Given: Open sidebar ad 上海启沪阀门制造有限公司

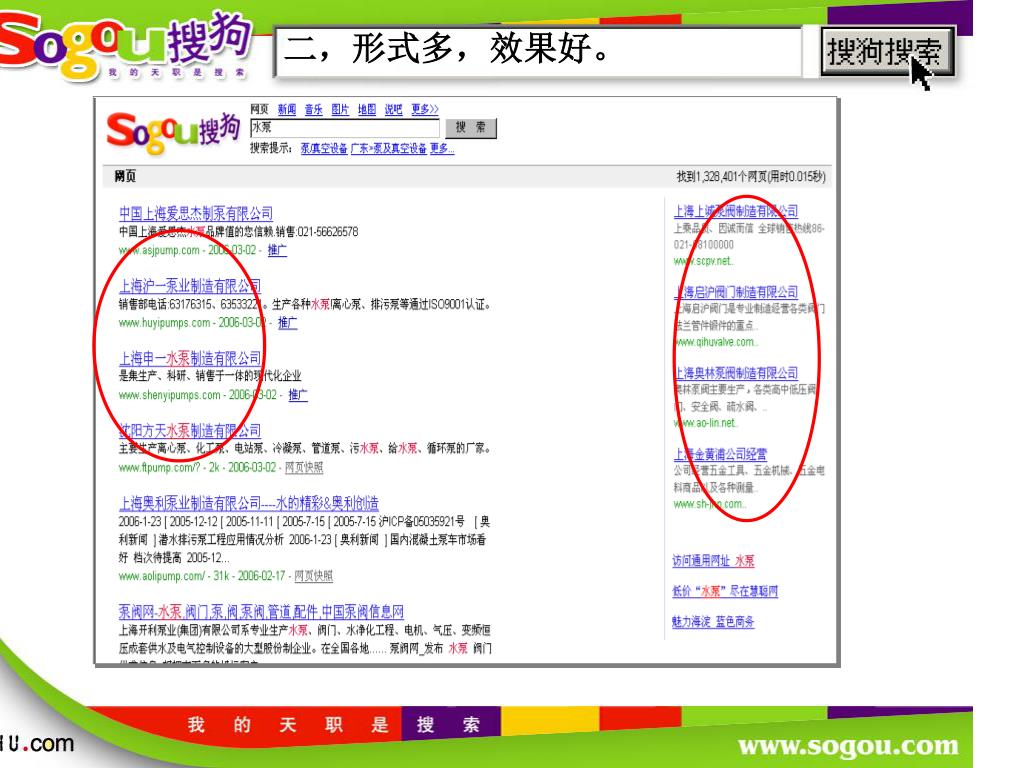Looking at the screenshot, I should (x=736, y=292).
